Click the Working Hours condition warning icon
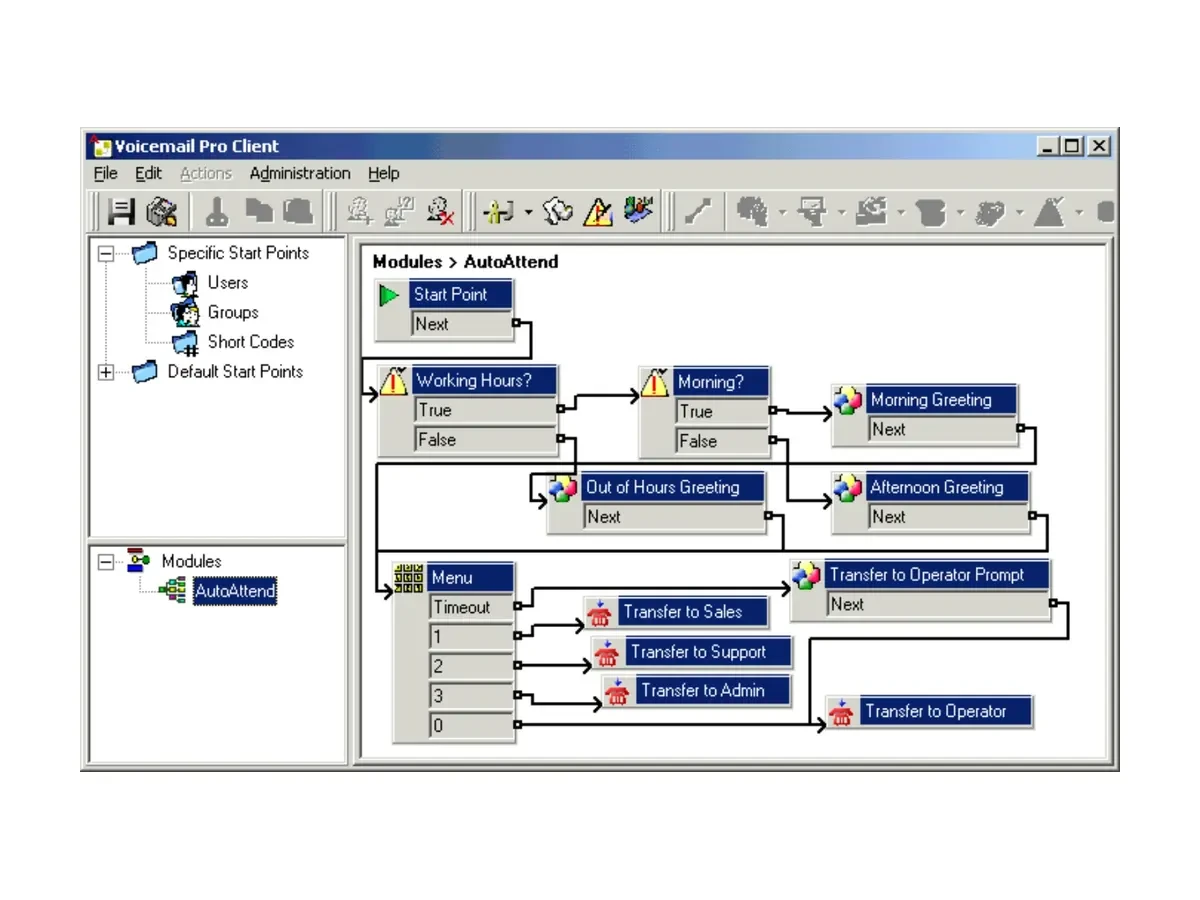 point(395,381)
